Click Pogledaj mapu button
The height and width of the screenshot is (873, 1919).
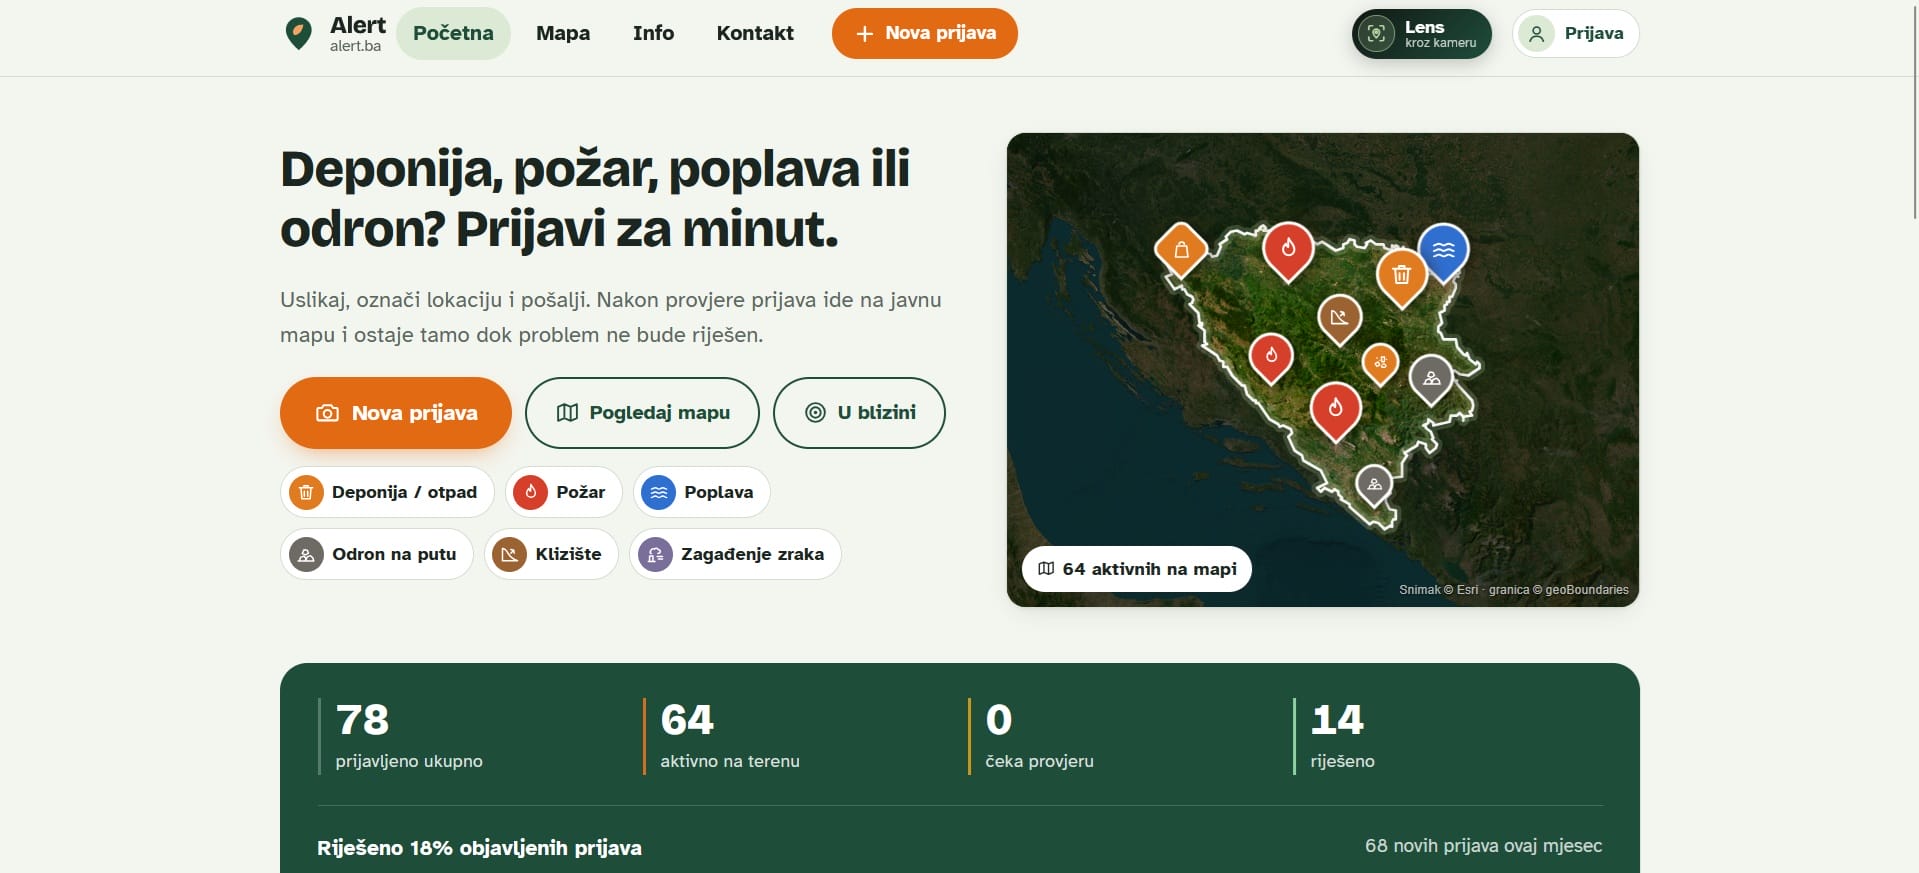pyautogui.click(x=642, y=413)
